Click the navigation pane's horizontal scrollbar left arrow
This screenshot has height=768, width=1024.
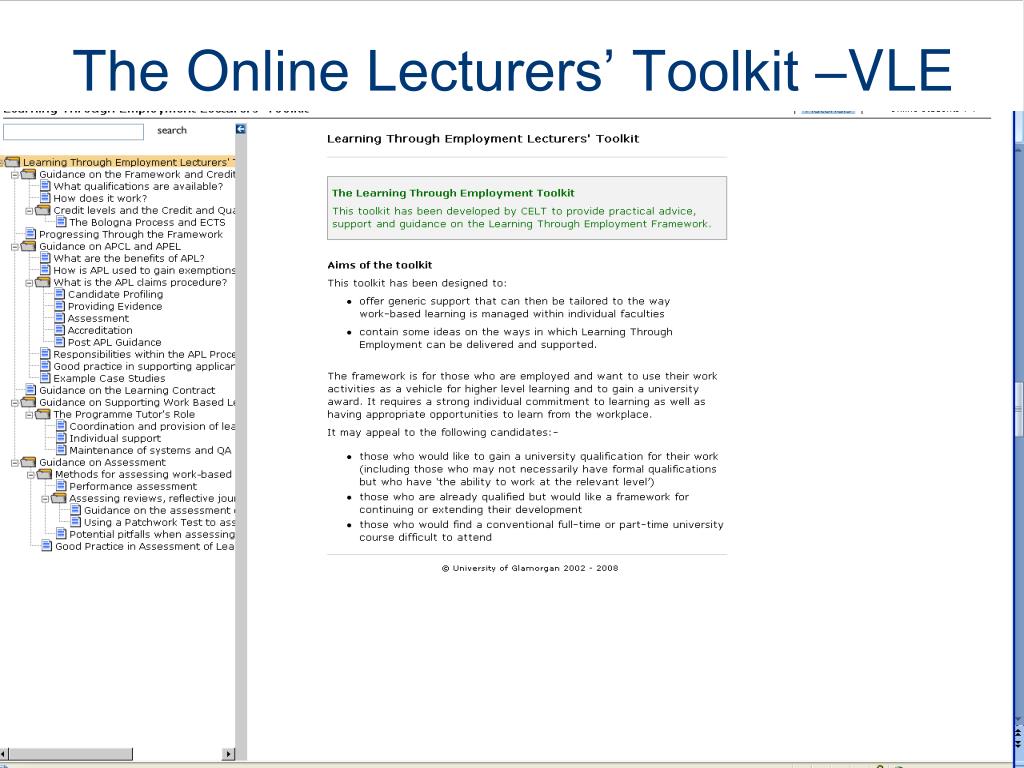(x=5, y=754)
